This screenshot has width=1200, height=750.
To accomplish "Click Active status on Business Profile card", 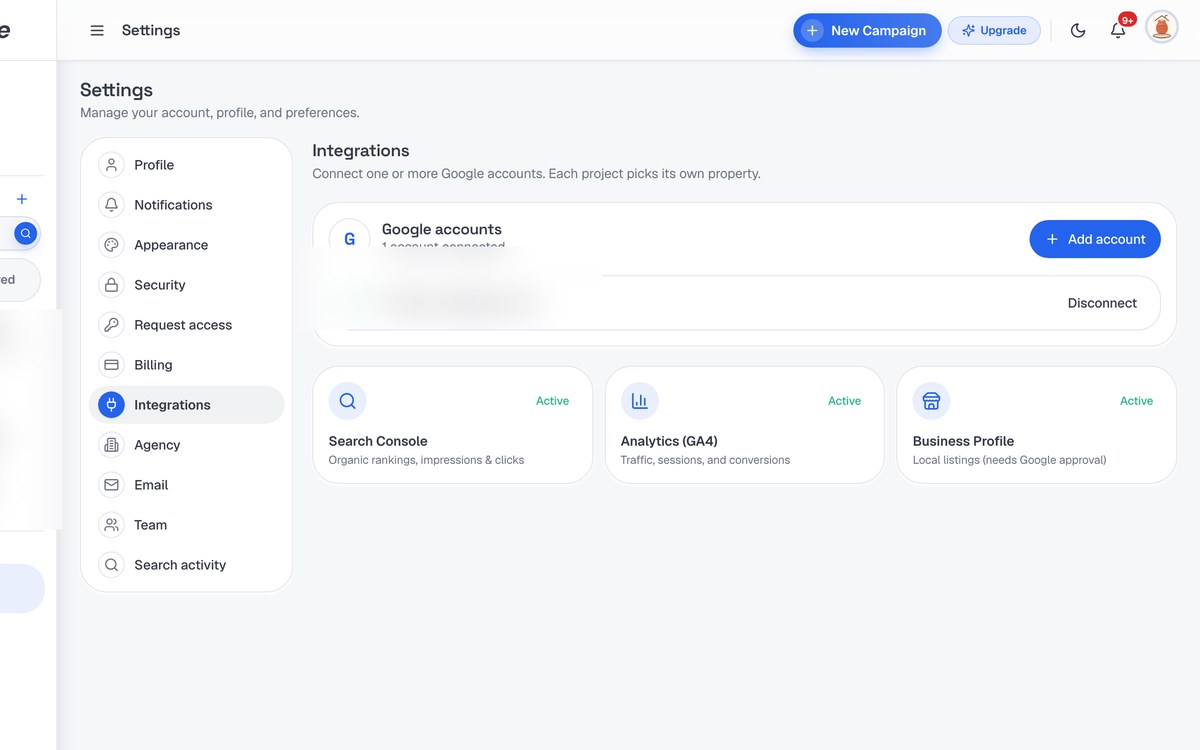I will tap(1136, 401).
